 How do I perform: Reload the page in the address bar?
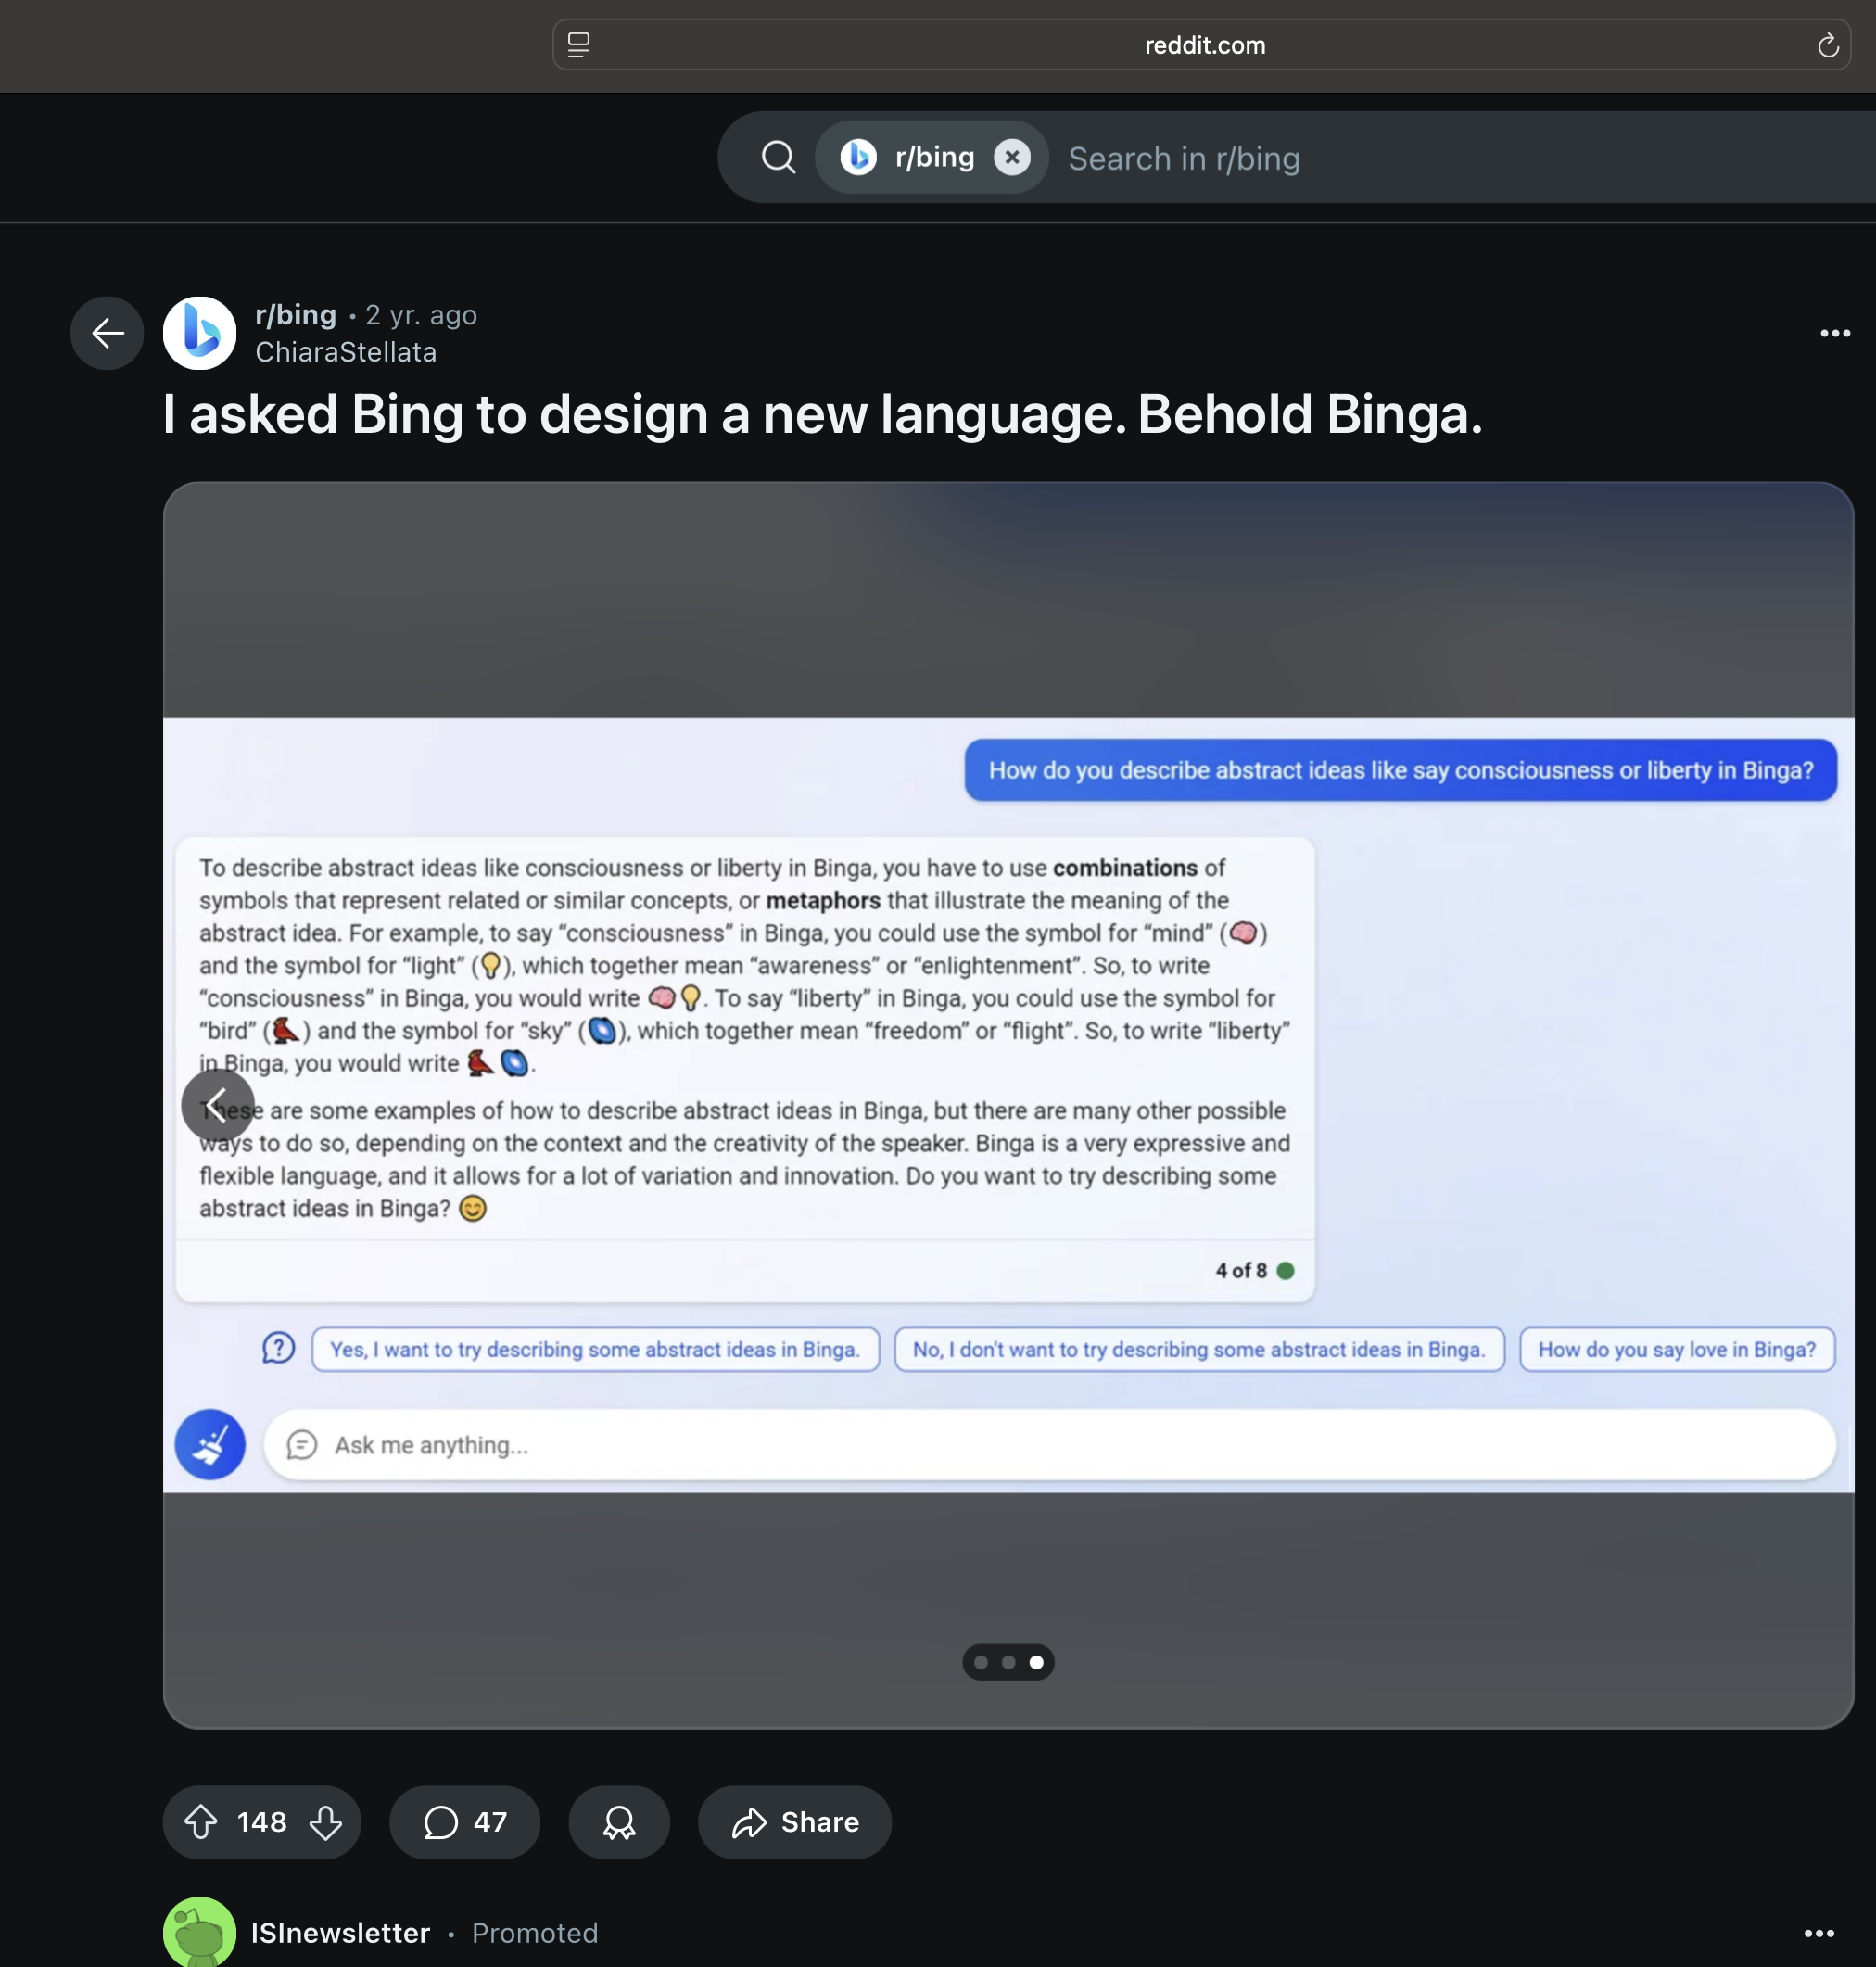pyautogui.click(x=1827, y=46)
